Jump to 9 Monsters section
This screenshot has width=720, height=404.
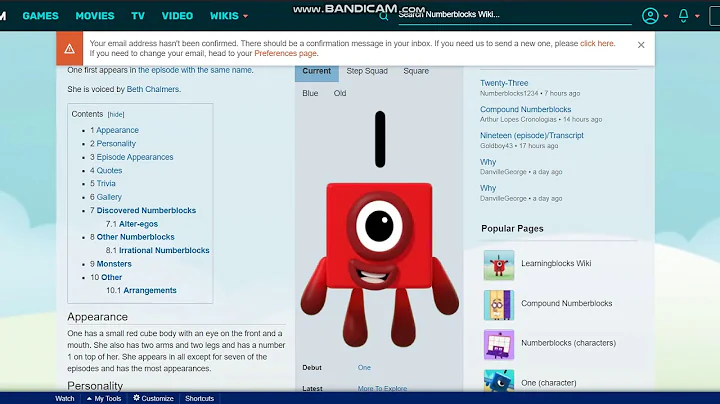point(111,264)
